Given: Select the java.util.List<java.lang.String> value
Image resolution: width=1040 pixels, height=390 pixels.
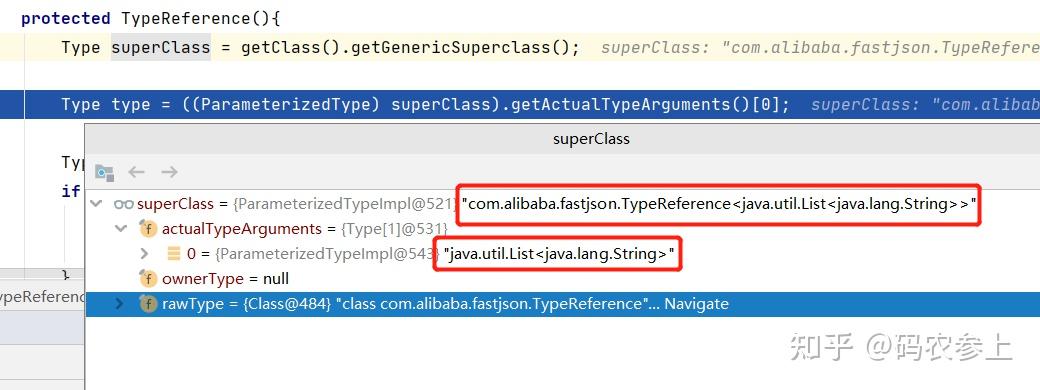Looking at the screenshot, I should coord(558,254).
